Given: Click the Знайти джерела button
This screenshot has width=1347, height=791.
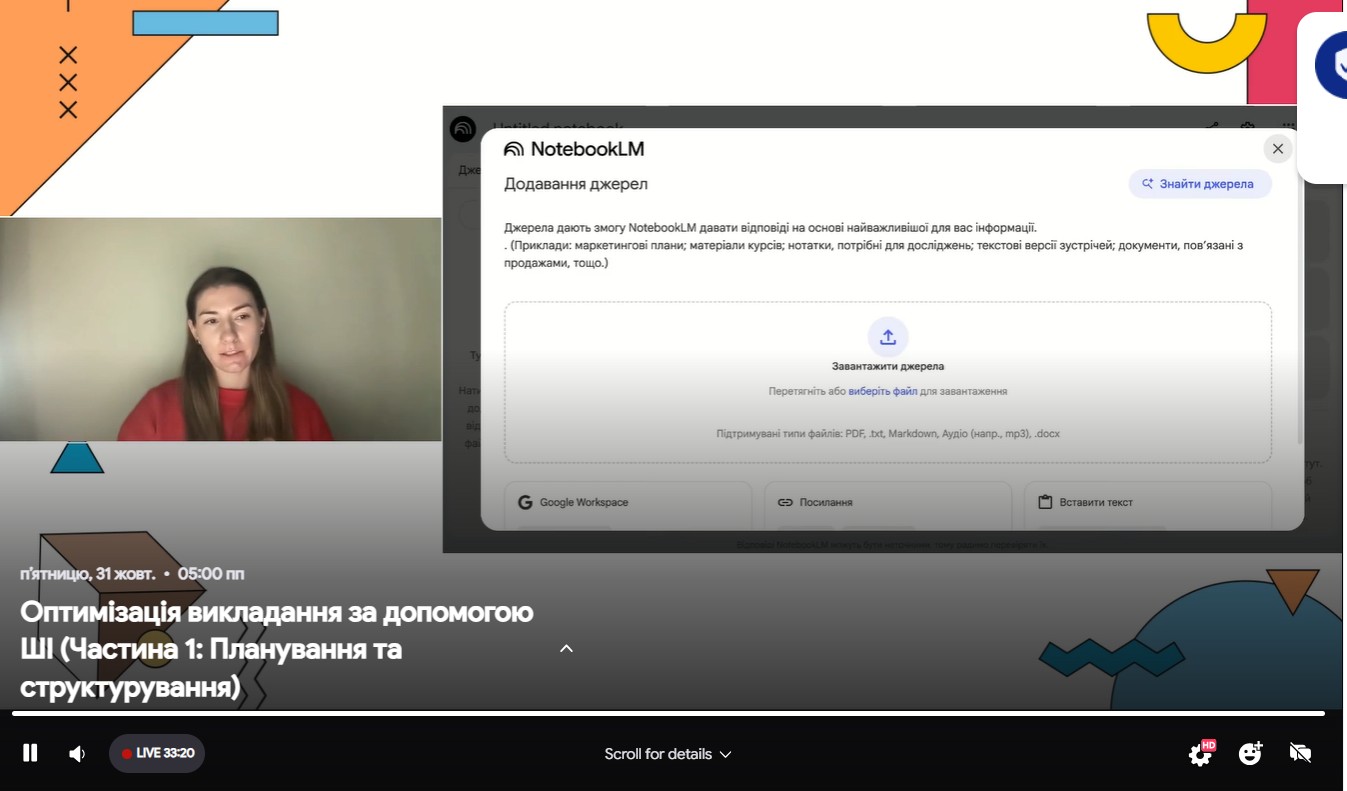Looking at the screenshot, I should [1199, 184].
